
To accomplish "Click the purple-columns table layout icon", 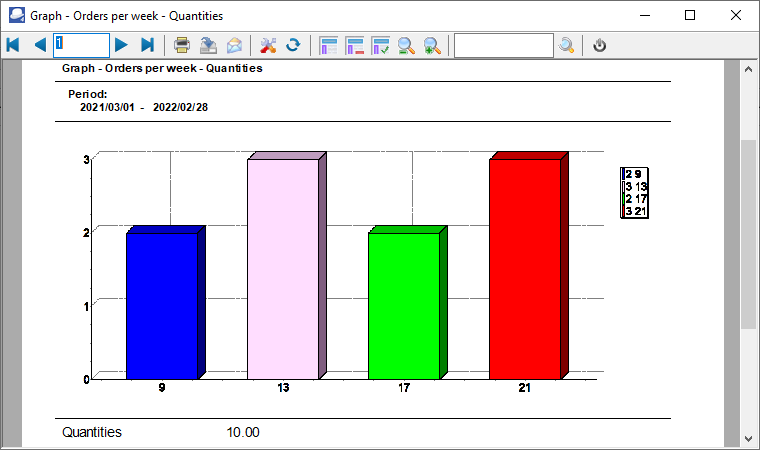I will [x=329, y=46].
